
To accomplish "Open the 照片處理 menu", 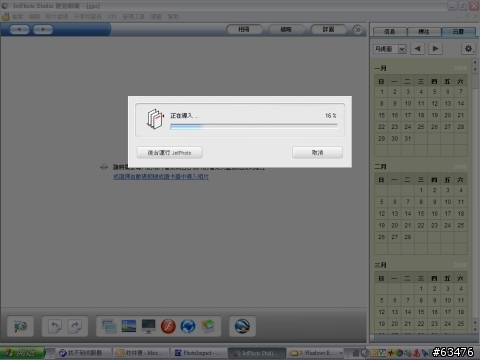I will [x=57, y=17].
